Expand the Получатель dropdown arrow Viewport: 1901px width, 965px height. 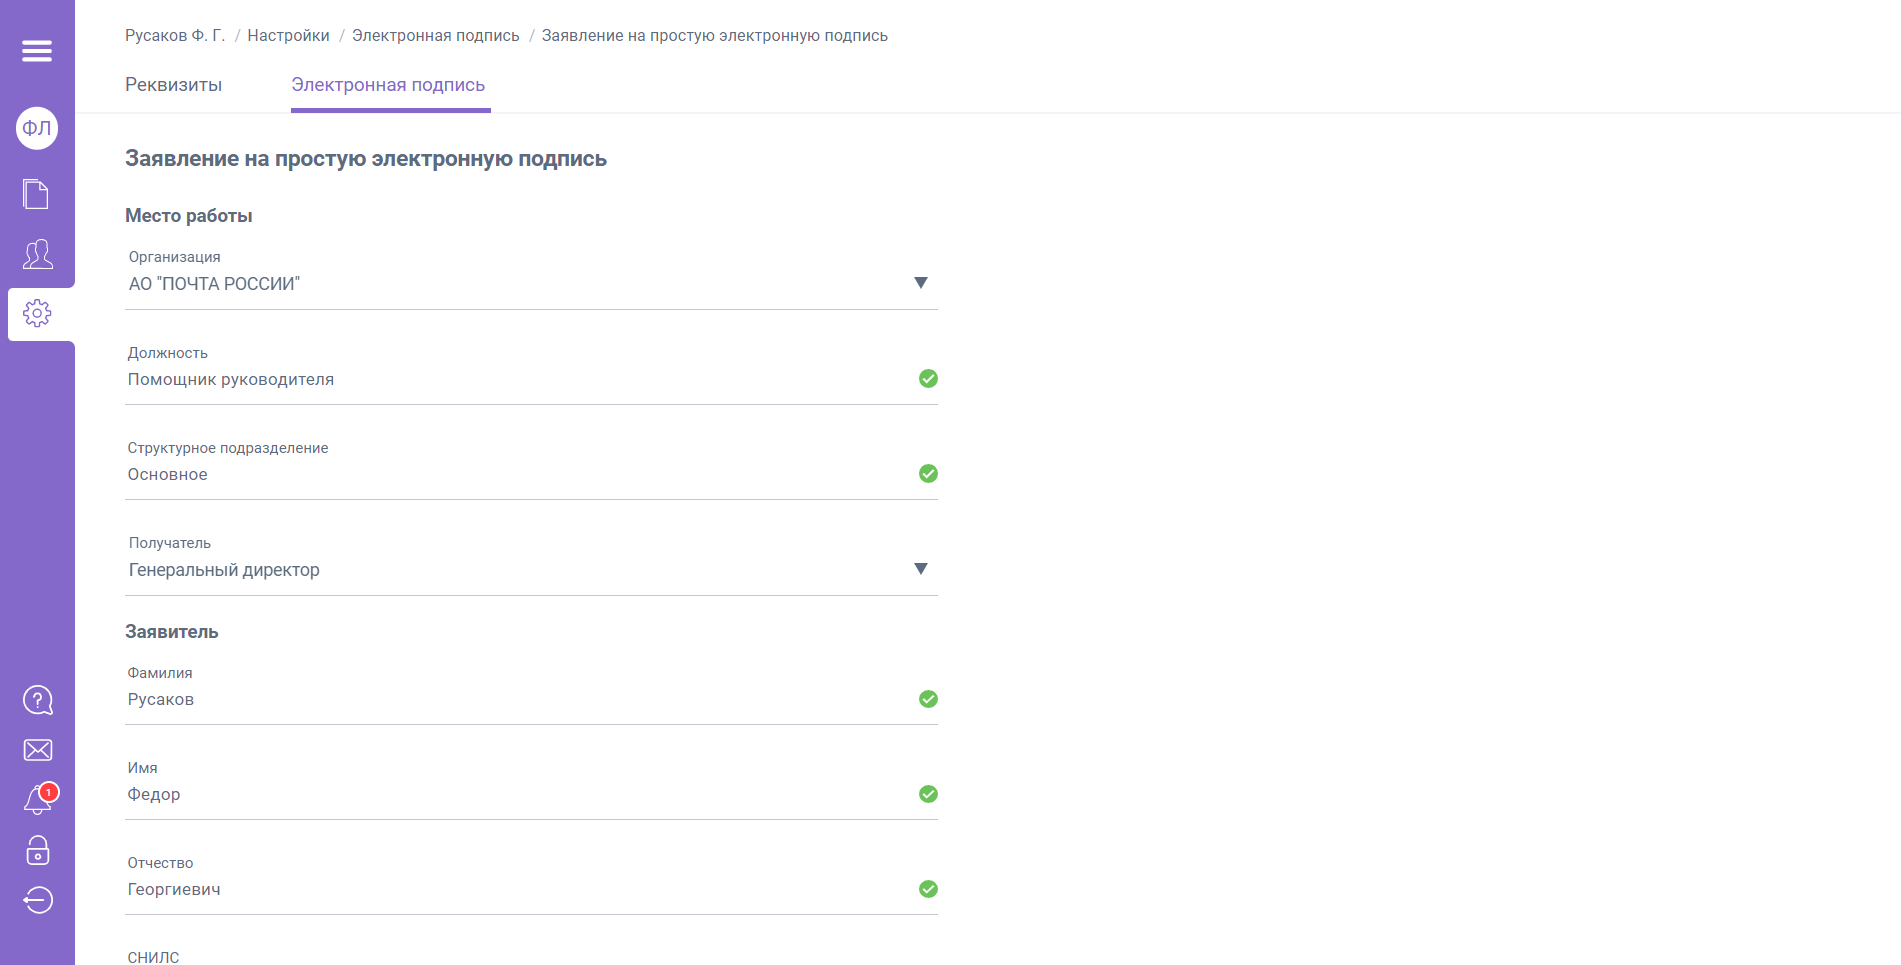[921, 569]
